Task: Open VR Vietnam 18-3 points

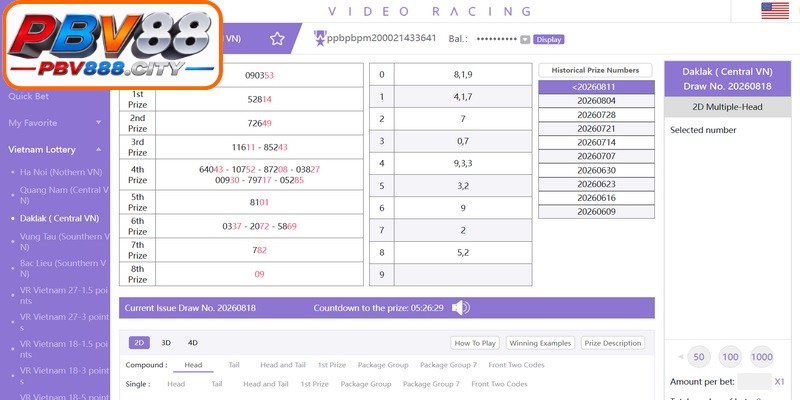Action: tap(64, 376)
